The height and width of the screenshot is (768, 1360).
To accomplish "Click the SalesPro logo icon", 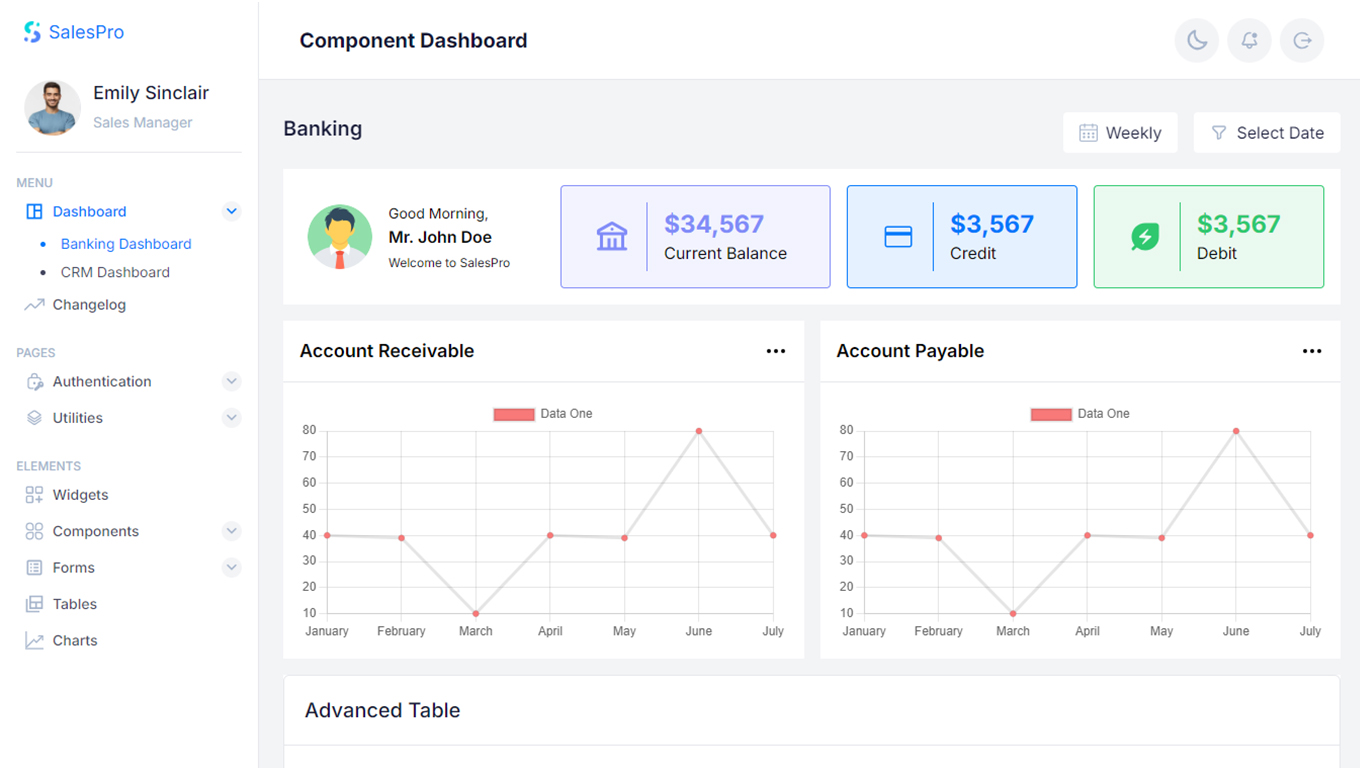I will coord(33,32).
